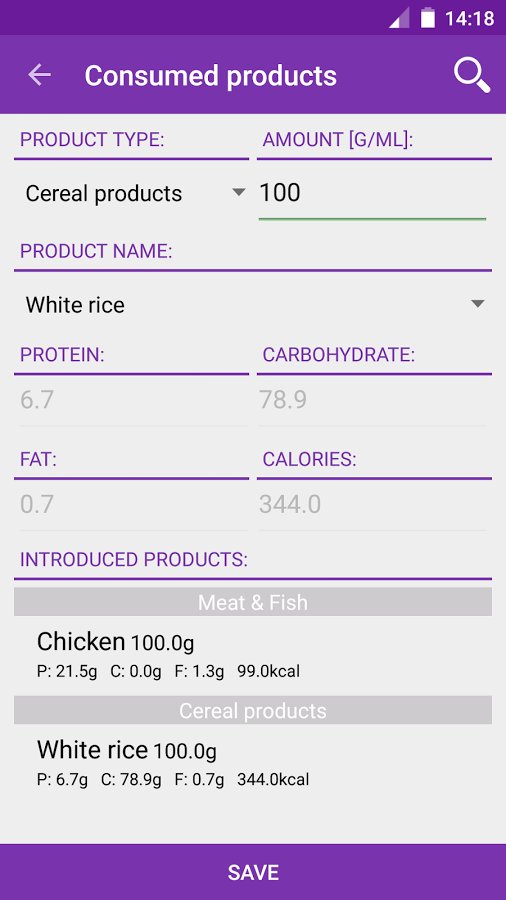
Task: Open product search with magnifier icon
Action: (x=472, y=75)
